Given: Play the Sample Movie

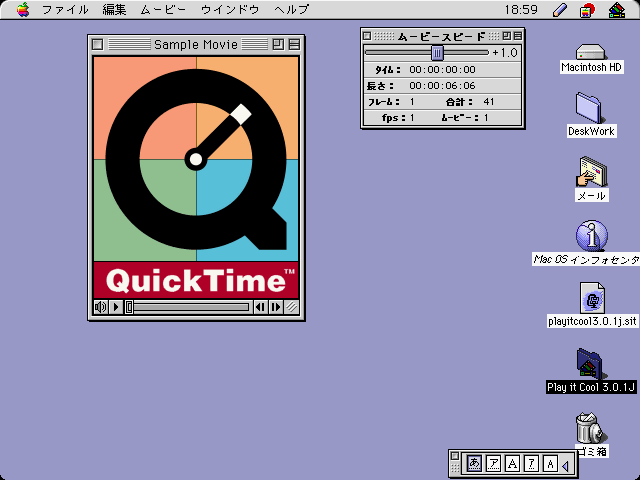Looking at the screenshot, I should click(x=116, y=307).
